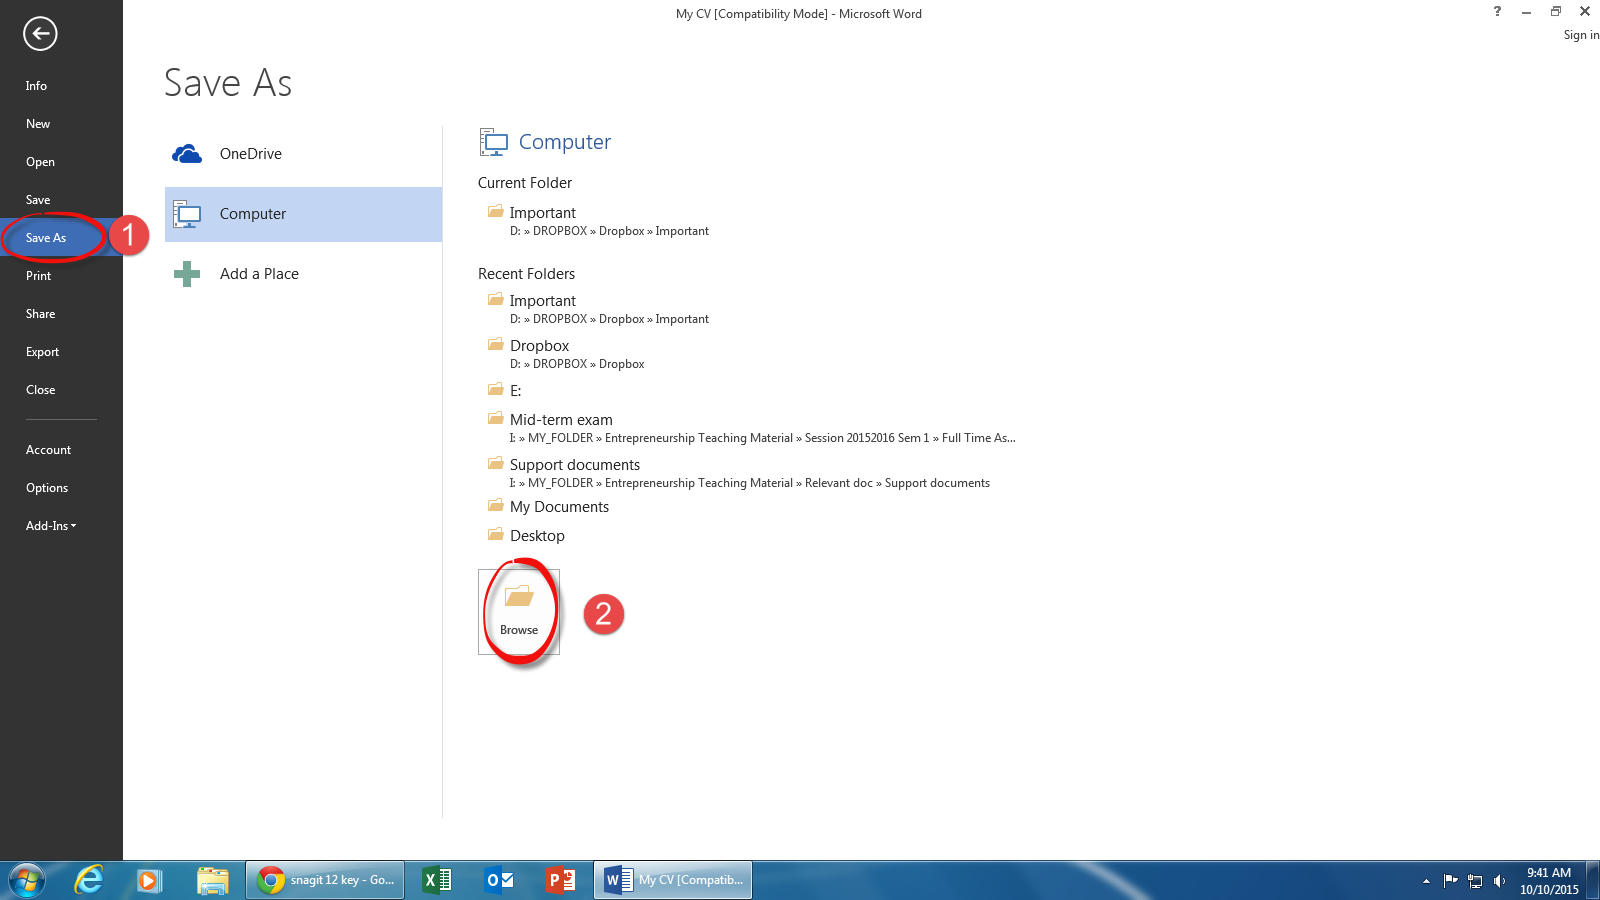Open Outlook from the taskbar
Image resolution: width=1600 pixels, height=900 pixels.
point(498,880)
